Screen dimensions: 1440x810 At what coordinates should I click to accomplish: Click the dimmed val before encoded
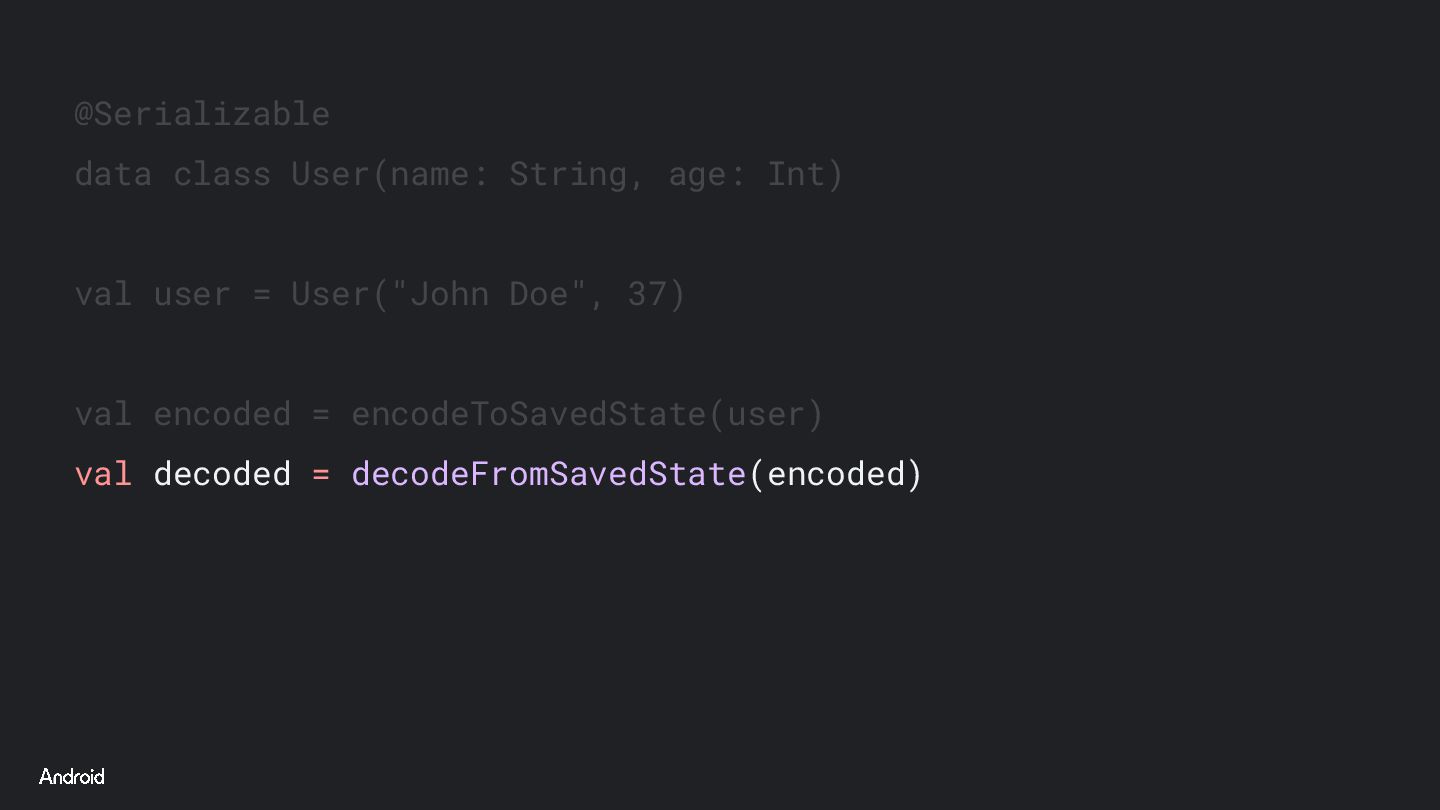pyautogui.click(x=103, y=414)
